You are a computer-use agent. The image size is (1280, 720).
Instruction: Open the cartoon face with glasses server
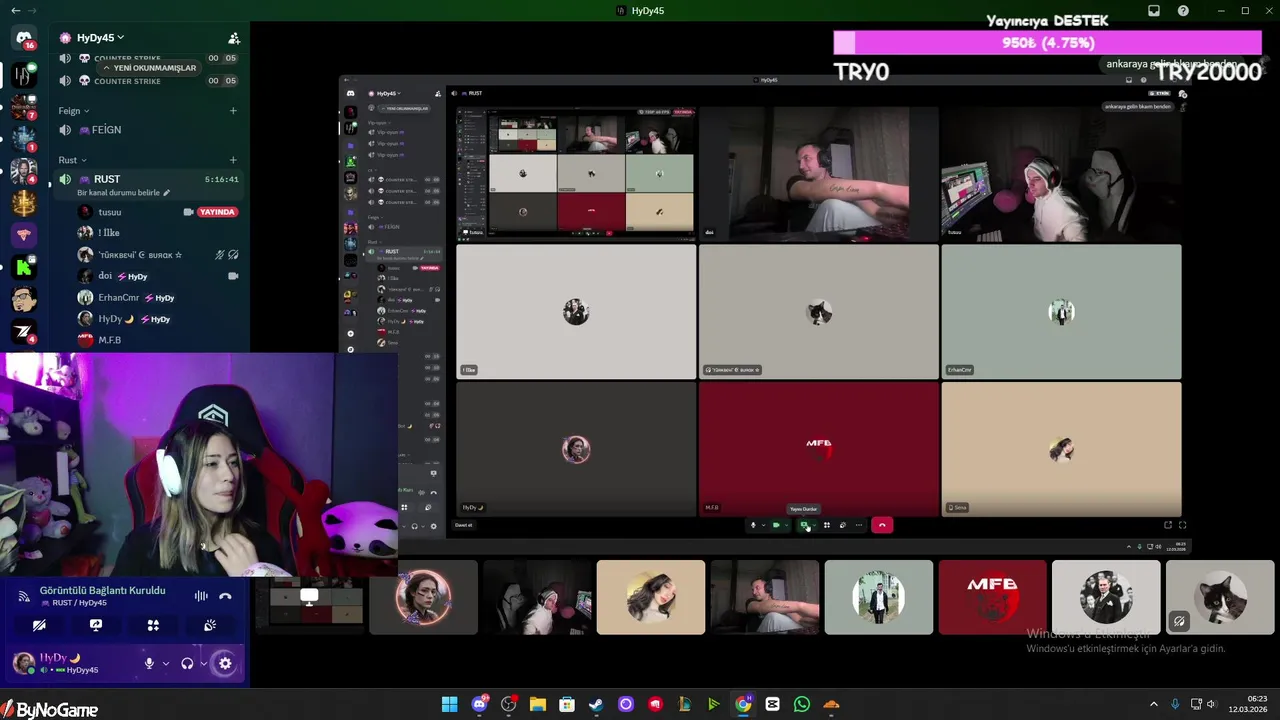pyautogui.click(x=24, y=299)
